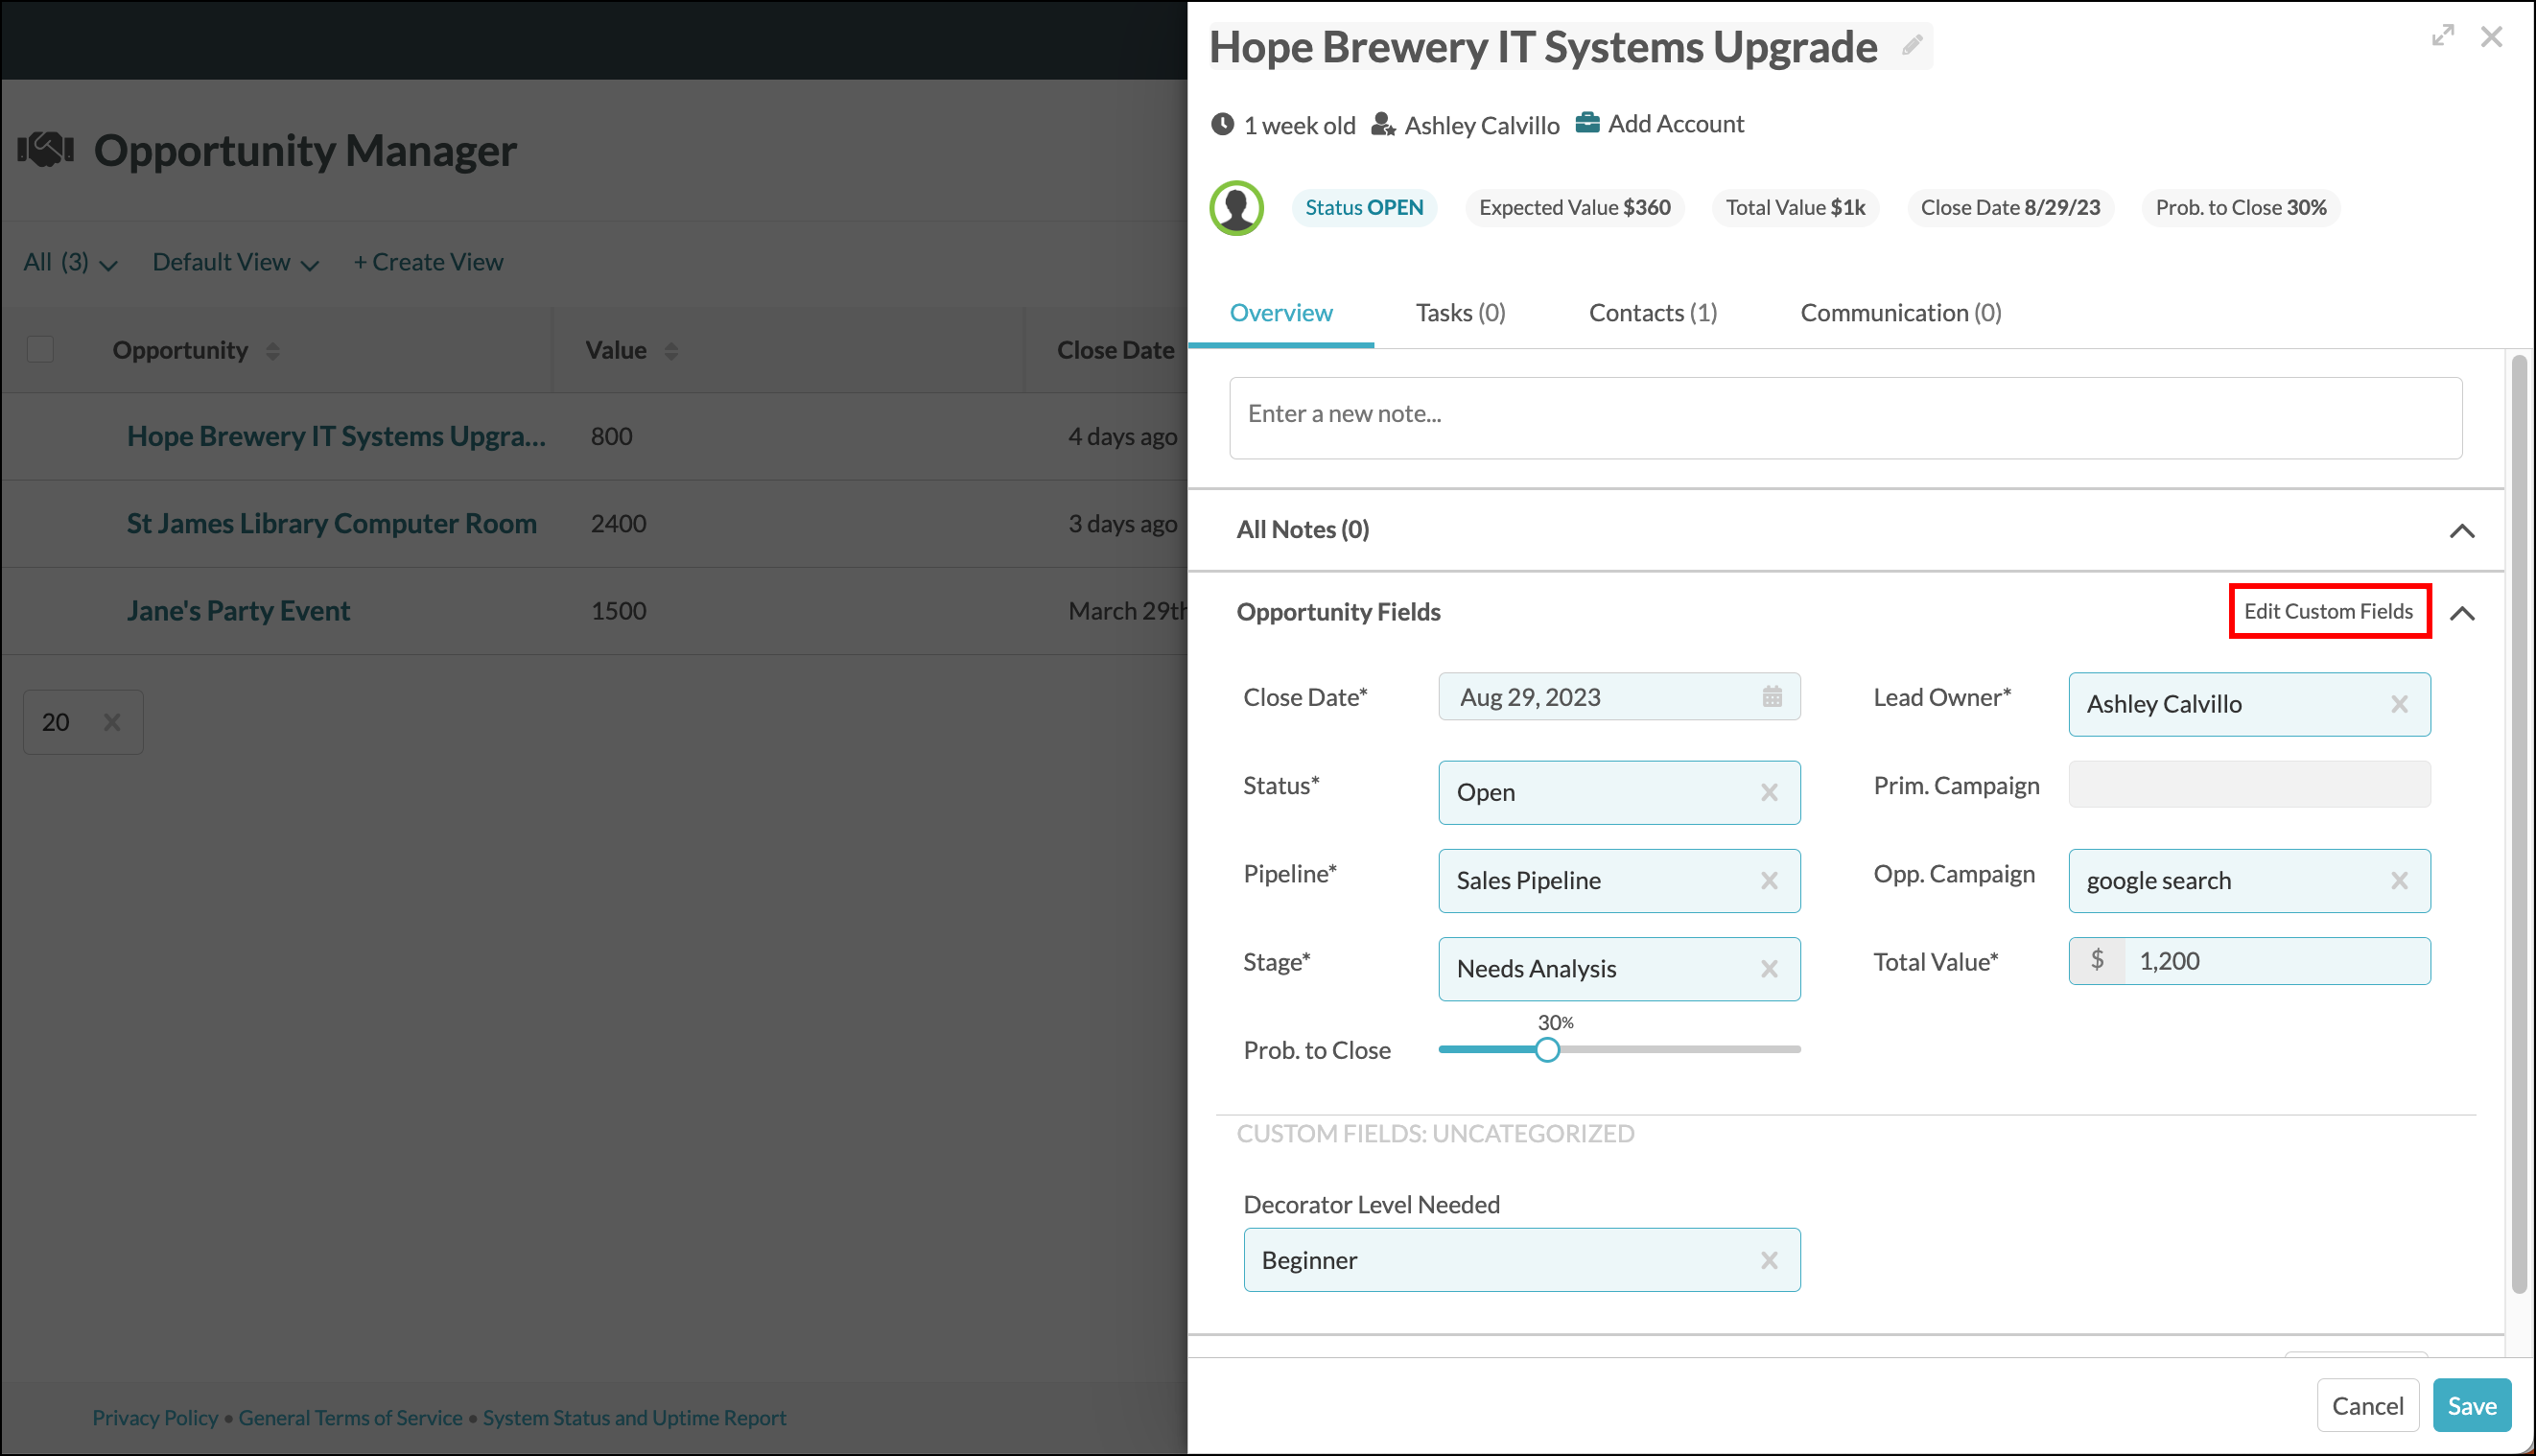Click the Close Date column header
The image size is (2536, 1456).
point(1115,351)
